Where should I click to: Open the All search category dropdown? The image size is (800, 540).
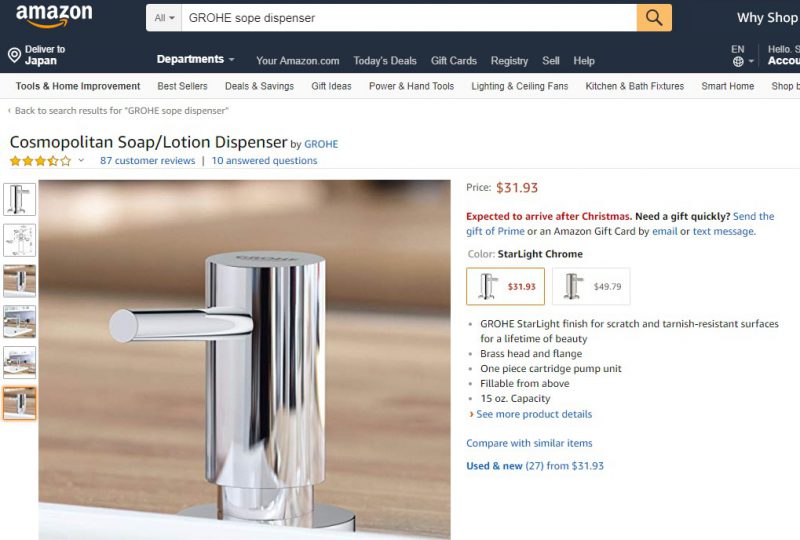164,18
